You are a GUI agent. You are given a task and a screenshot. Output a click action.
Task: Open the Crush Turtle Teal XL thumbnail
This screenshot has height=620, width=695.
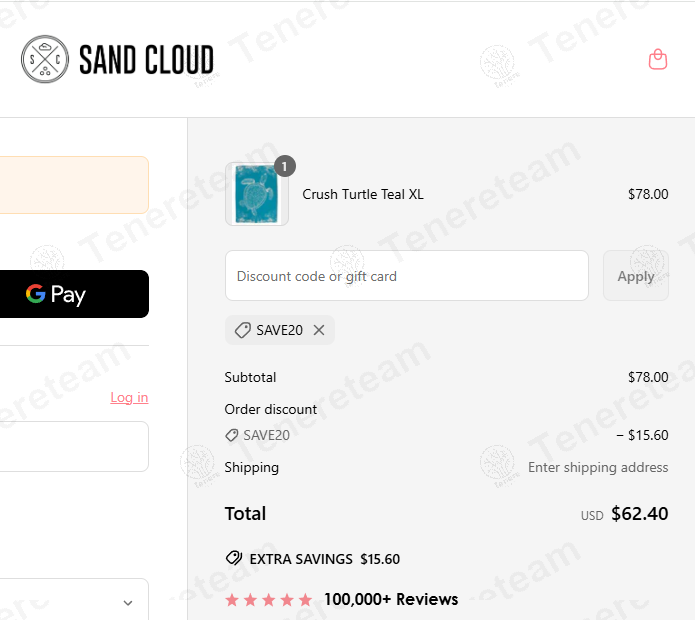click(256, 194)
